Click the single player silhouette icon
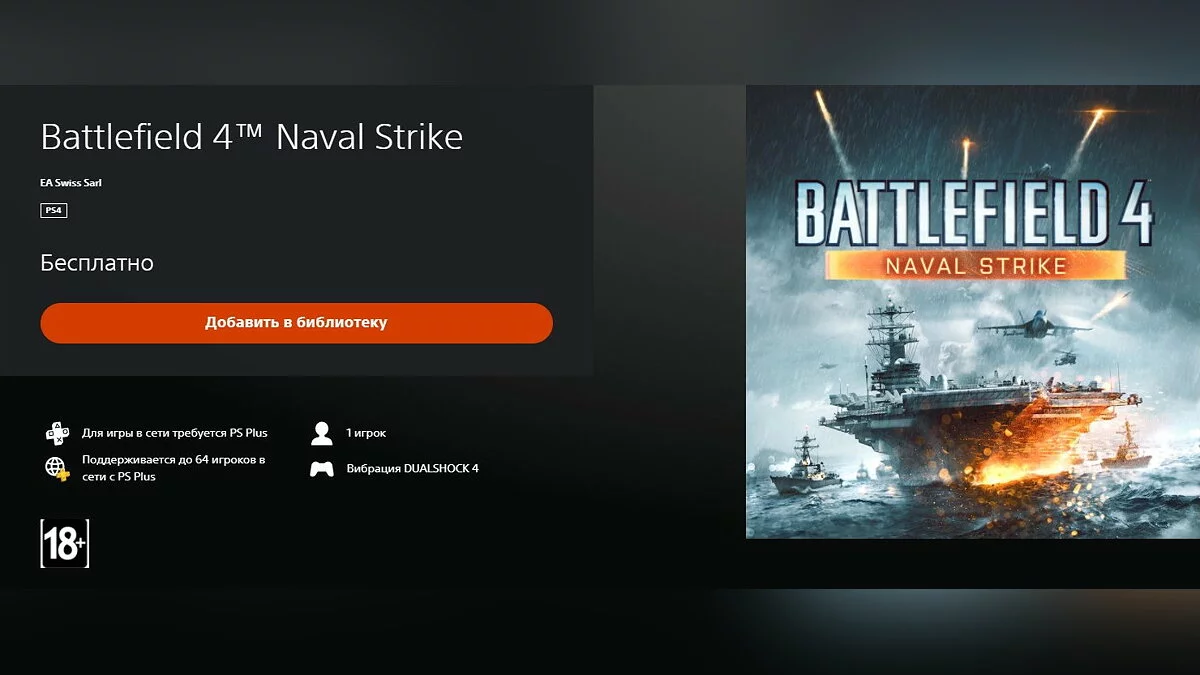 tap(321, 433)
